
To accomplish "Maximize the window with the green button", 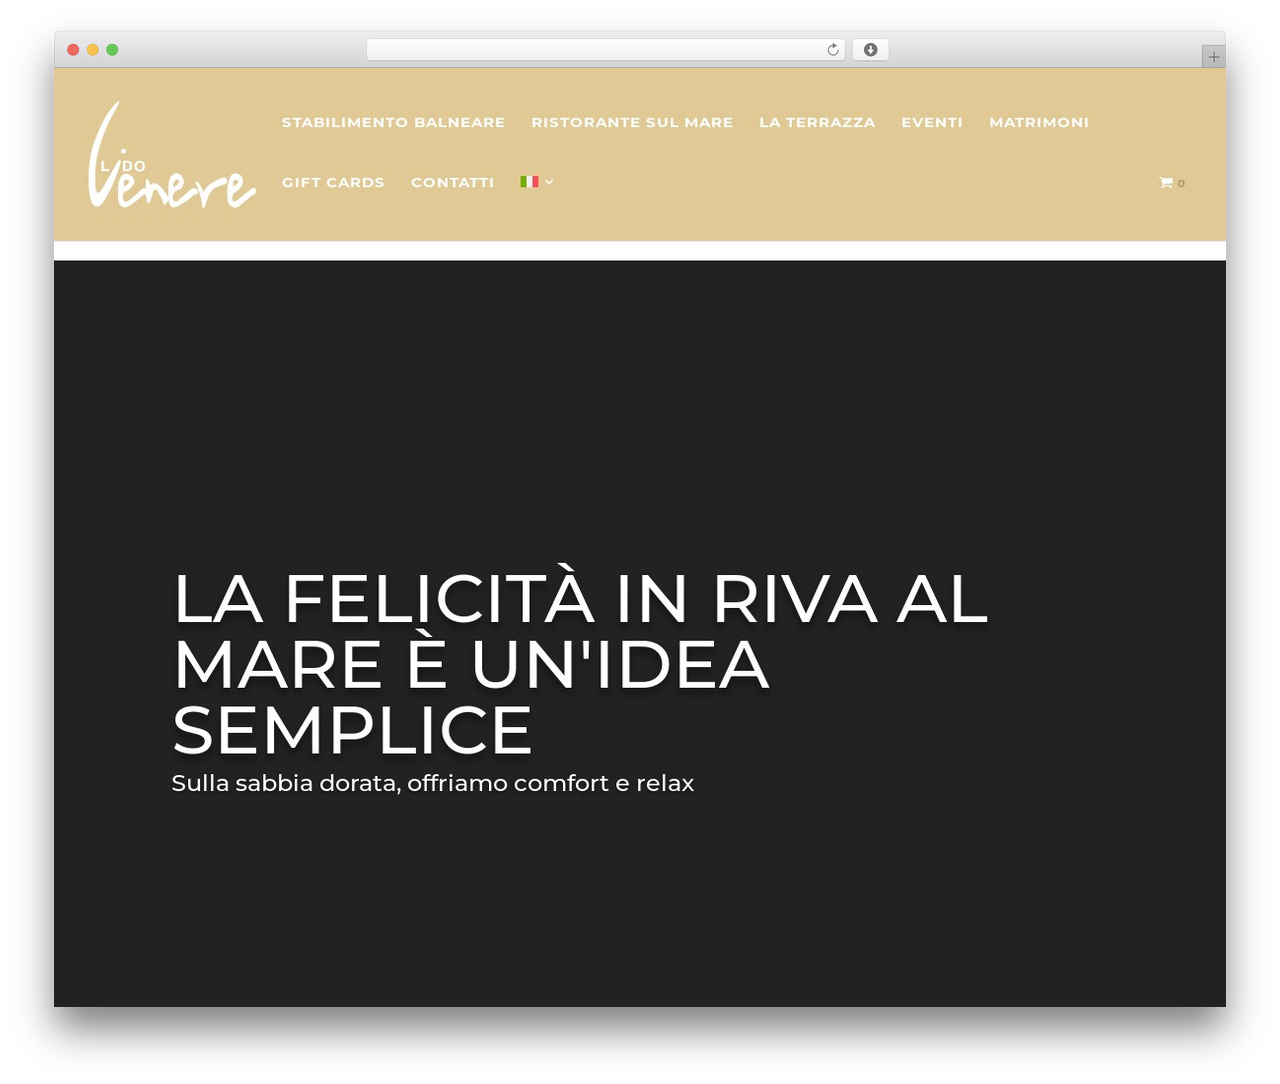I will point(112,50).
